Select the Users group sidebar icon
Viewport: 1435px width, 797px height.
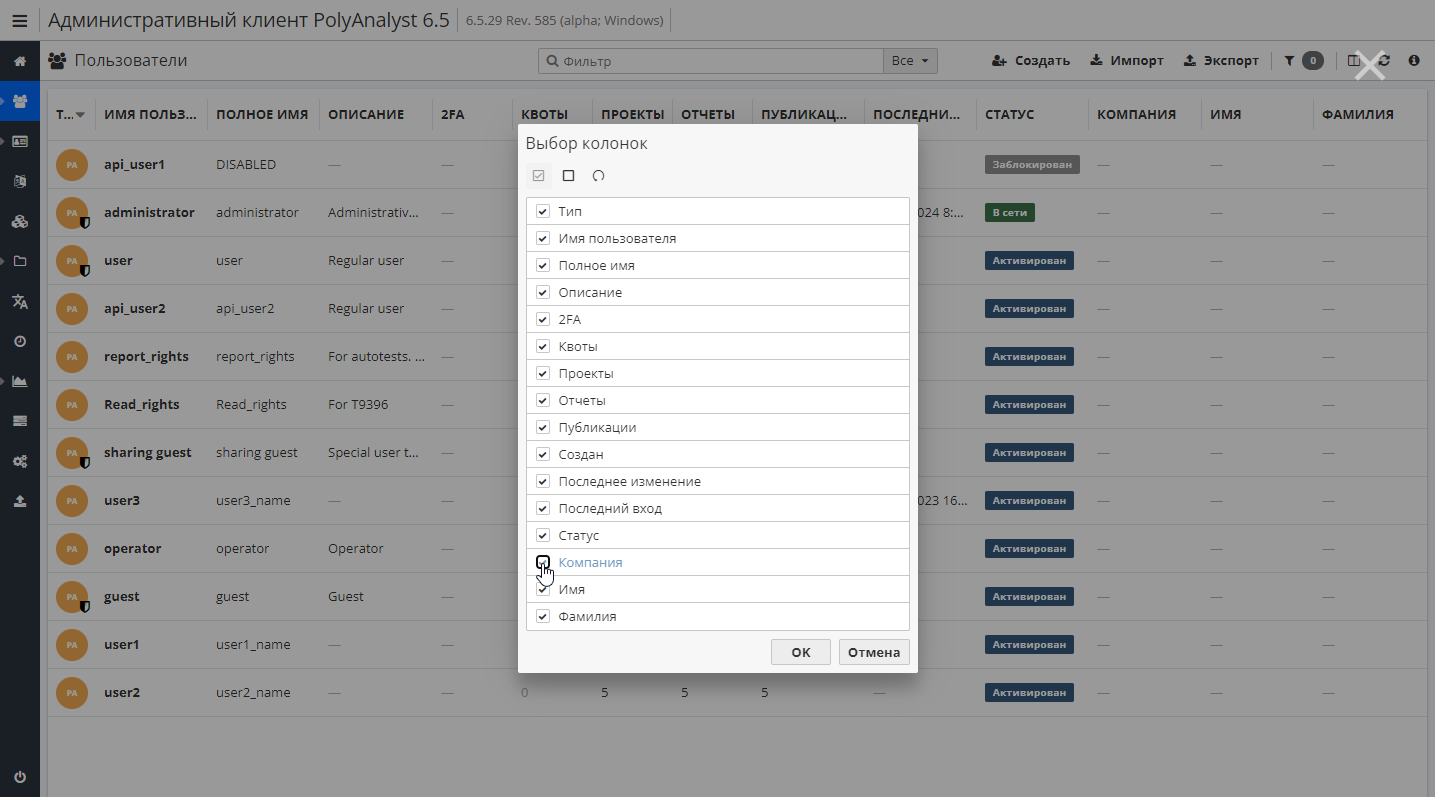tap(20, 101)
